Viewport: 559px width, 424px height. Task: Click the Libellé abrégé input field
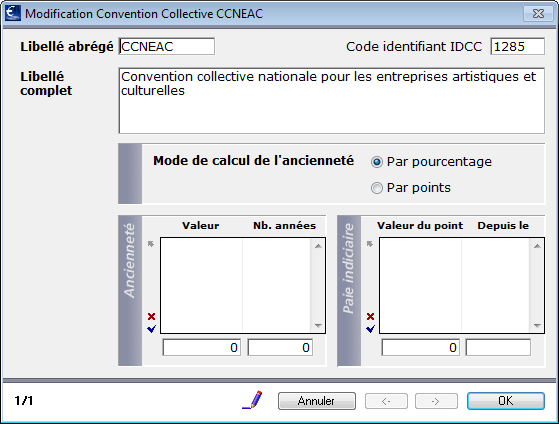[x=166, y=46]
